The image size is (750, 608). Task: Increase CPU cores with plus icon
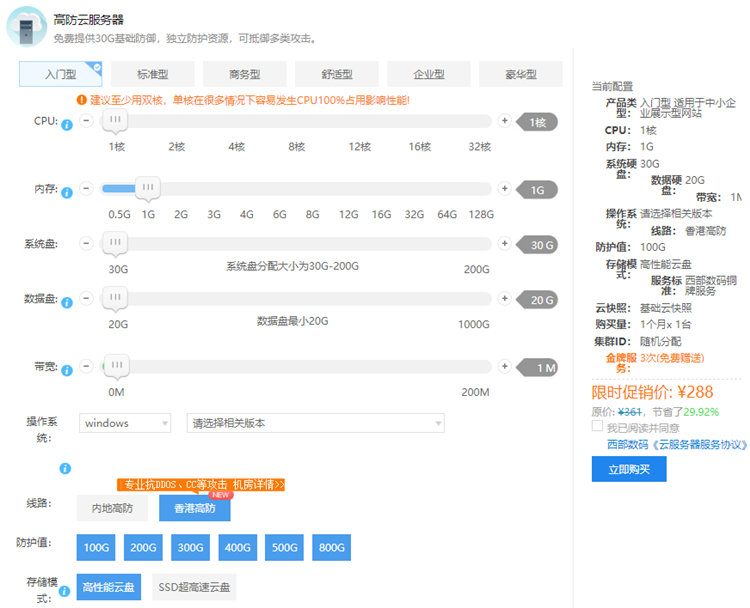[504, 121]
